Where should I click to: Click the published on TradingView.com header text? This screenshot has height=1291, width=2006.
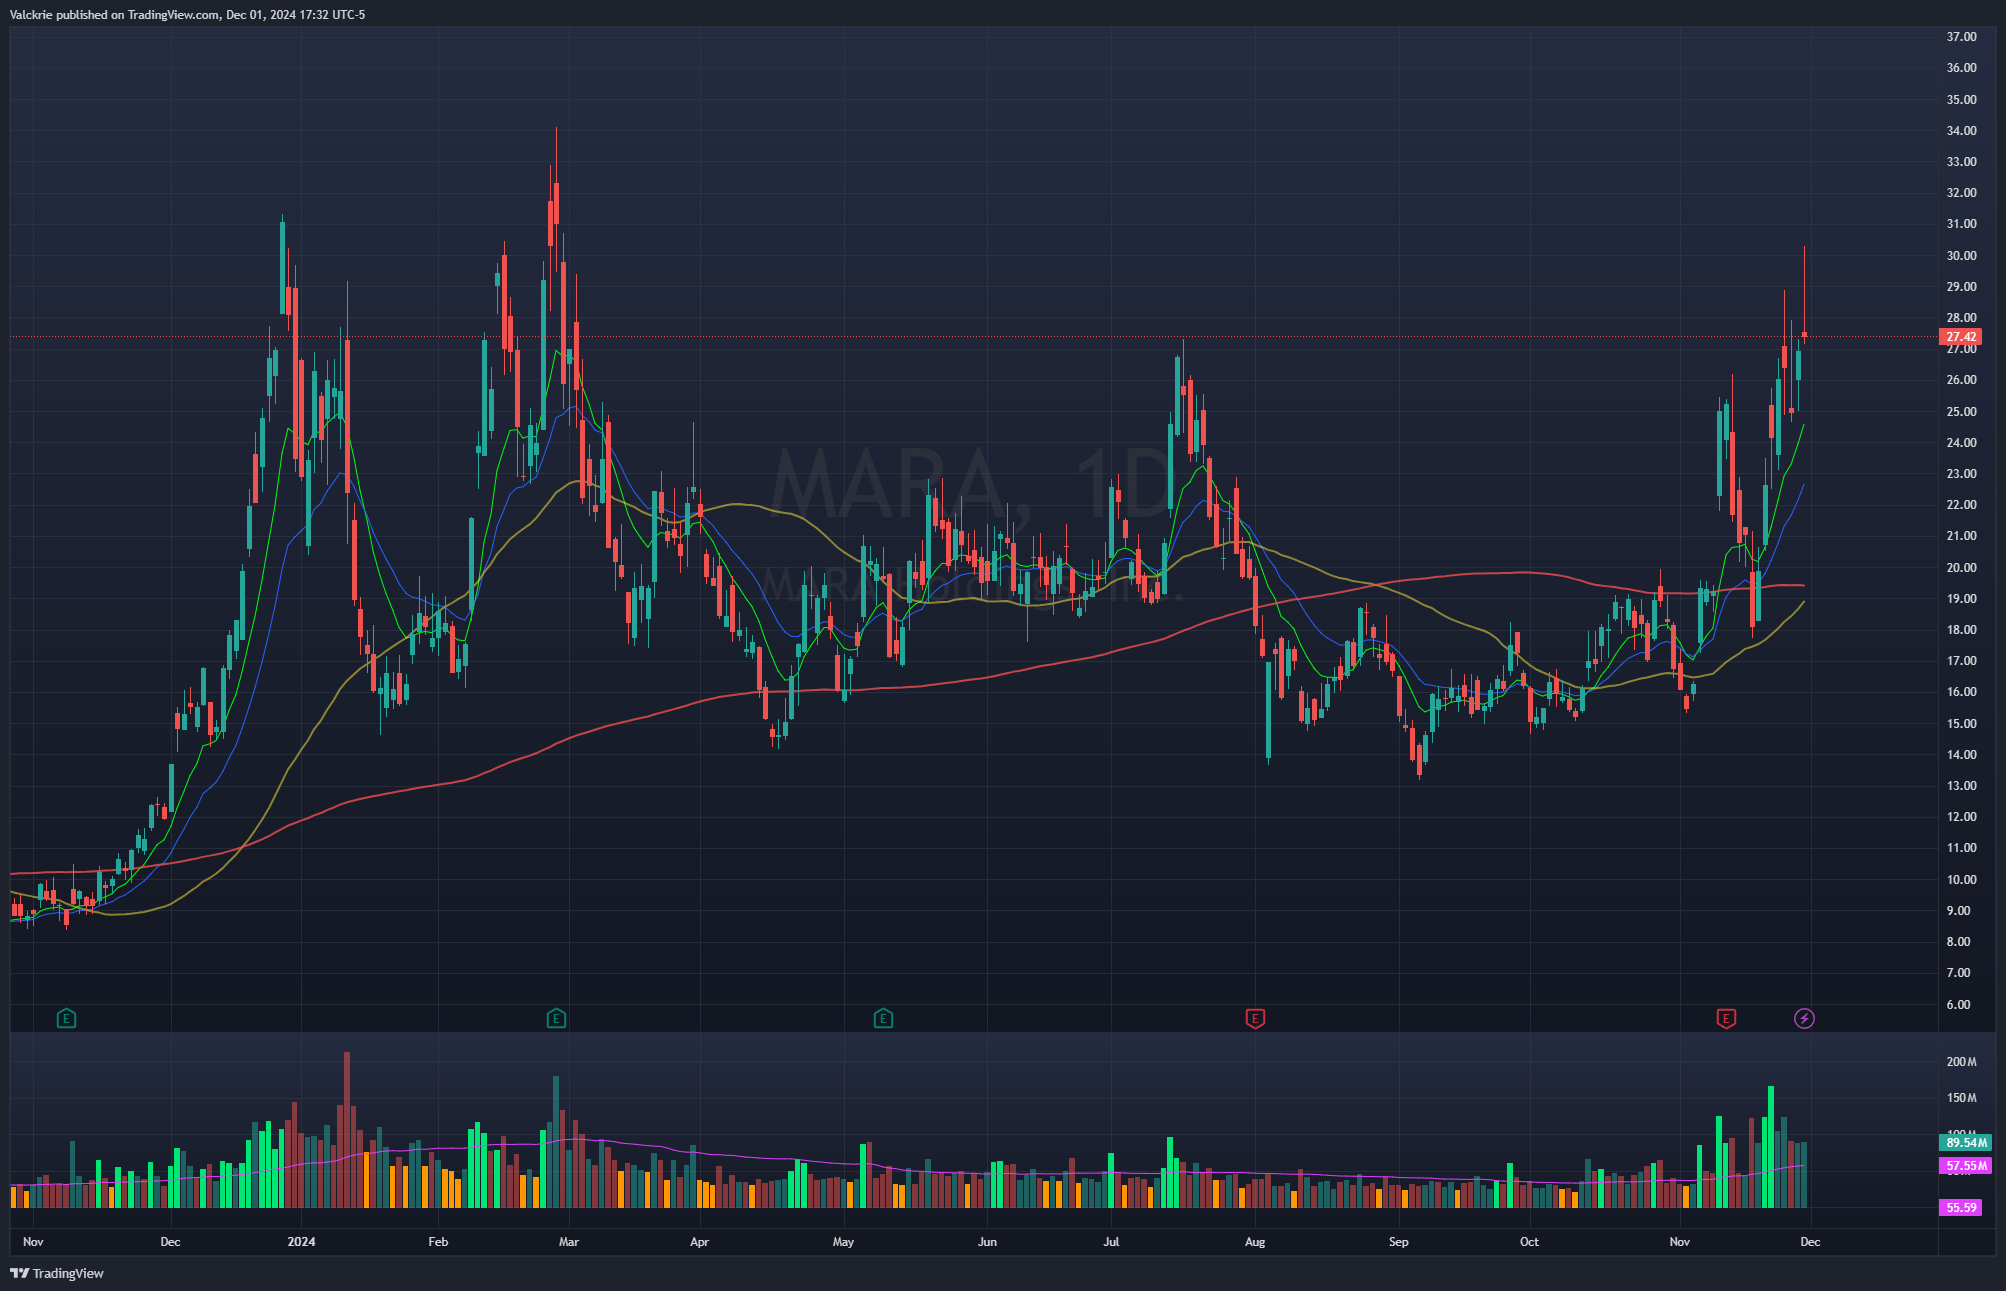[187, 15]
